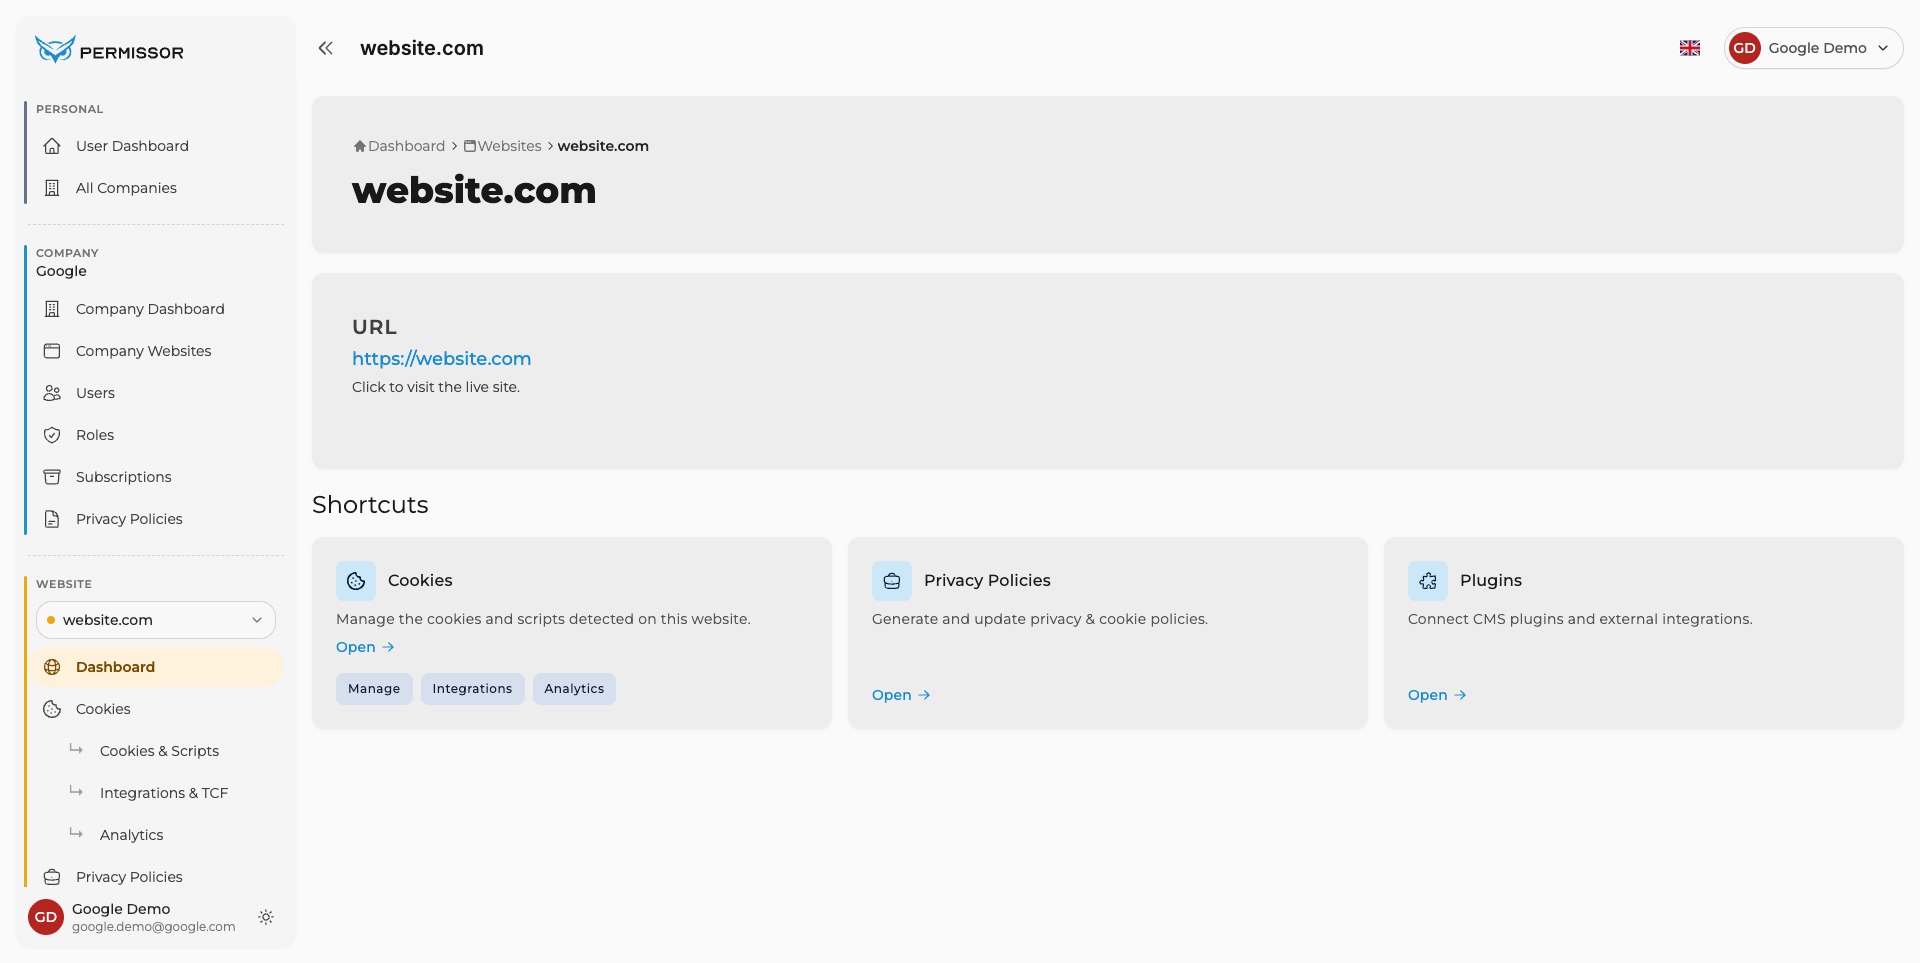Click the Dashboard breadcrumb link
Viewport: 1920px width, 963px height.
click(399, 146)
